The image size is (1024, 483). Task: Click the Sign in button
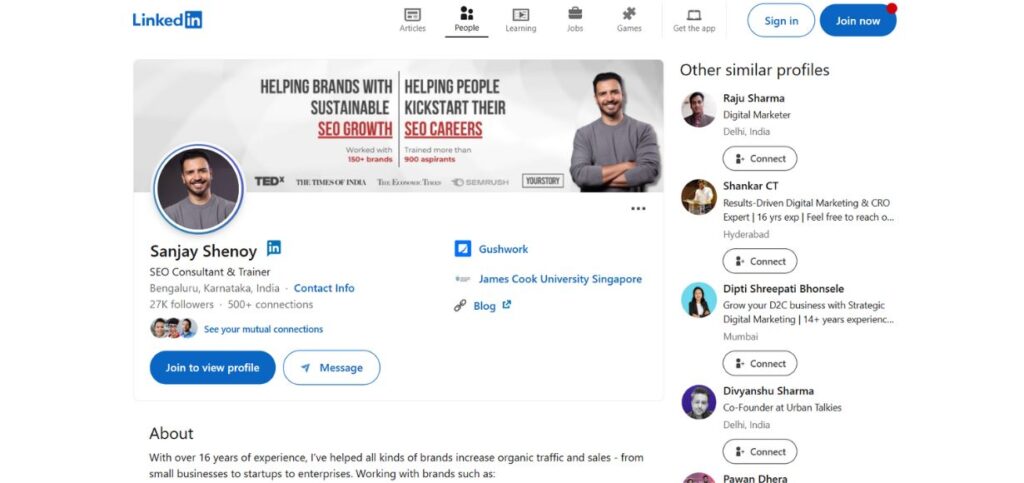pyautogui.click(x=781, y=20)
